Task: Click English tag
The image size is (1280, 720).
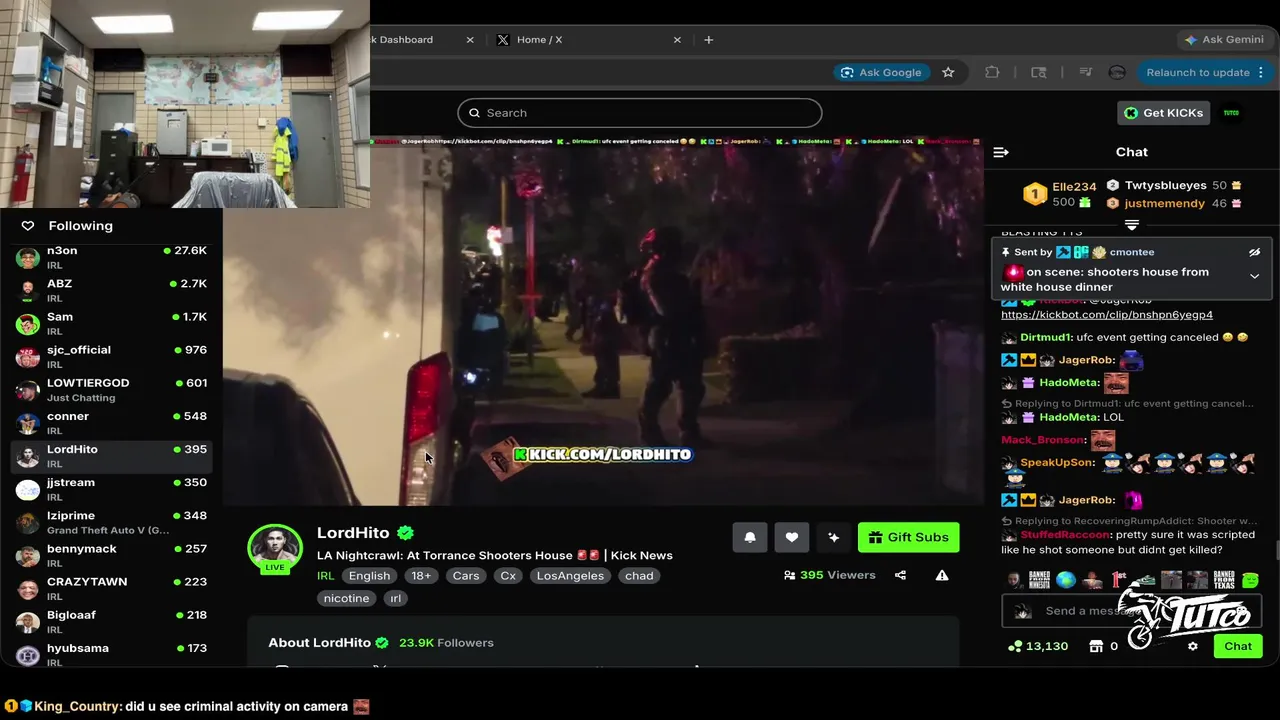Action: [x=369, y=576]
